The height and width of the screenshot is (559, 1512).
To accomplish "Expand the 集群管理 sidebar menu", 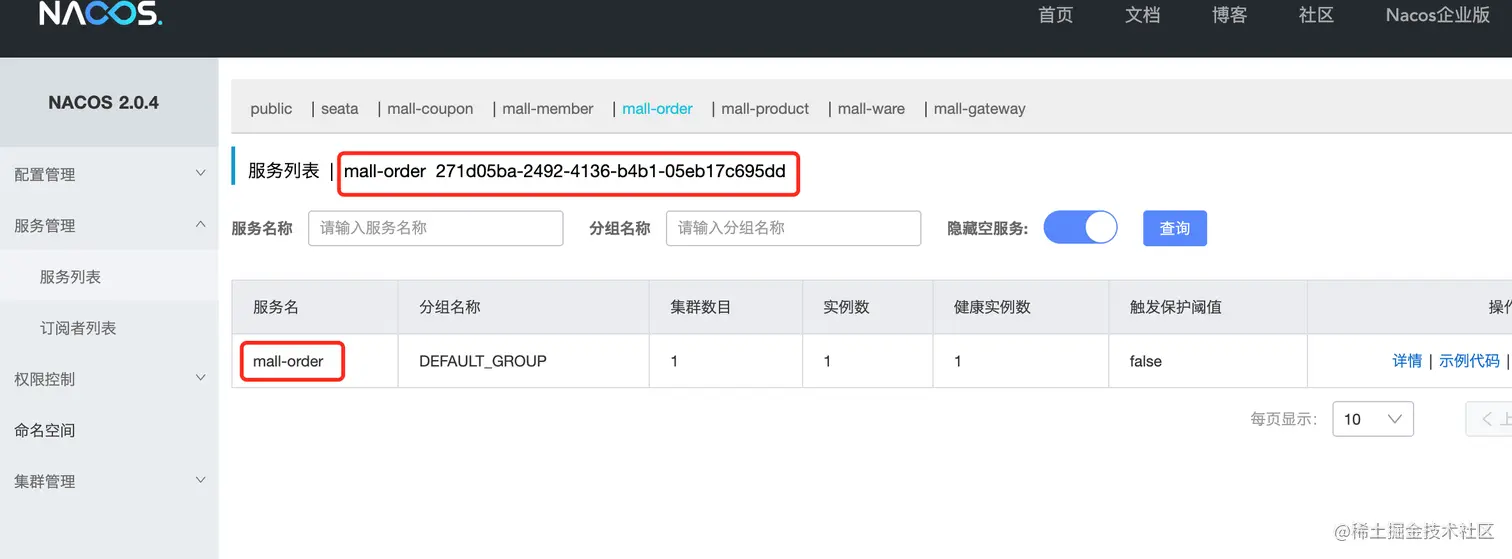I will (109, 481).
